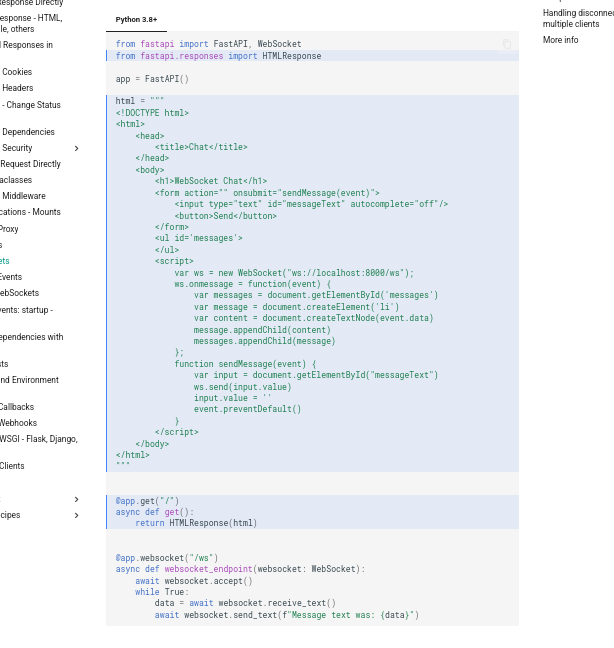Click the 'new WebSocket' localhost line

[294, 273]
